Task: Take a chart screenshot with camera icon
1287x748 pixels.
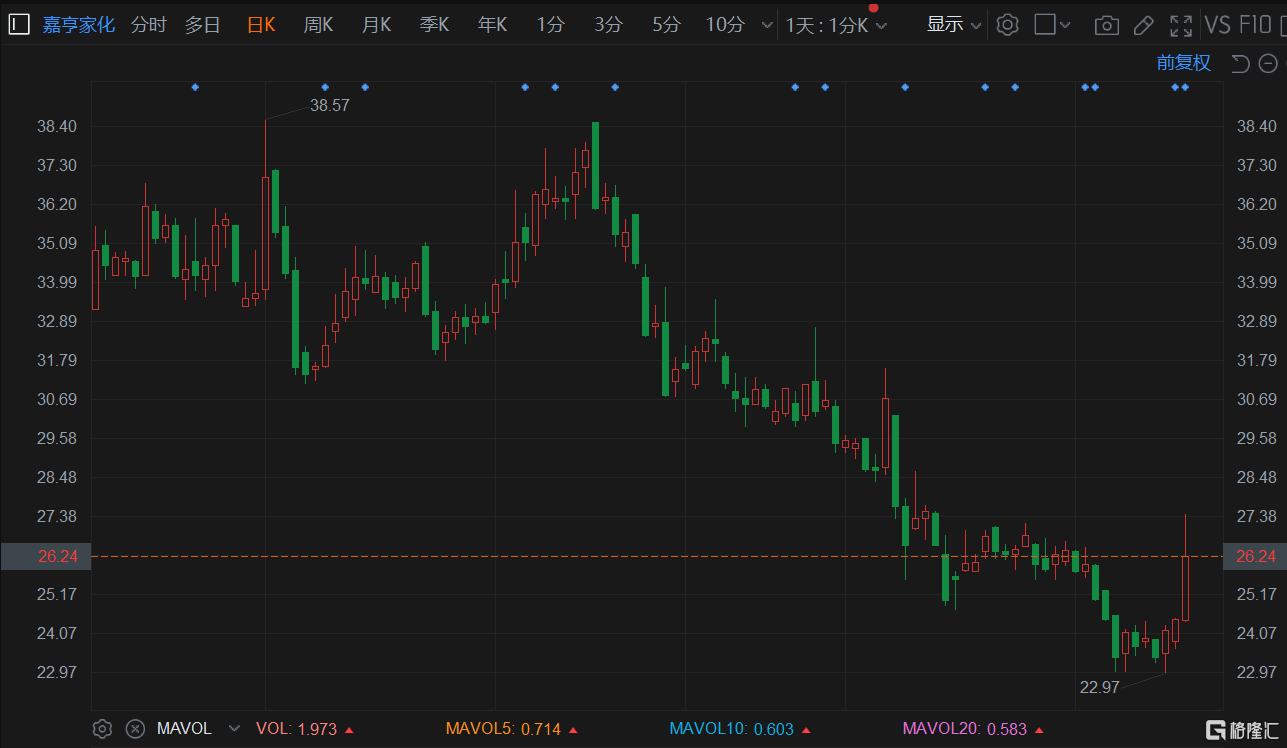Action: 1106,25
